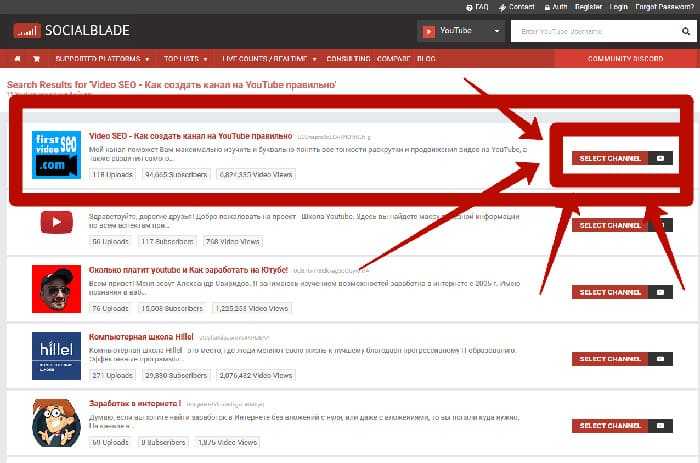The height and width of the screenshot is (463, 700).
Task: Click the Social Blade logo
Action: point(71,30)
